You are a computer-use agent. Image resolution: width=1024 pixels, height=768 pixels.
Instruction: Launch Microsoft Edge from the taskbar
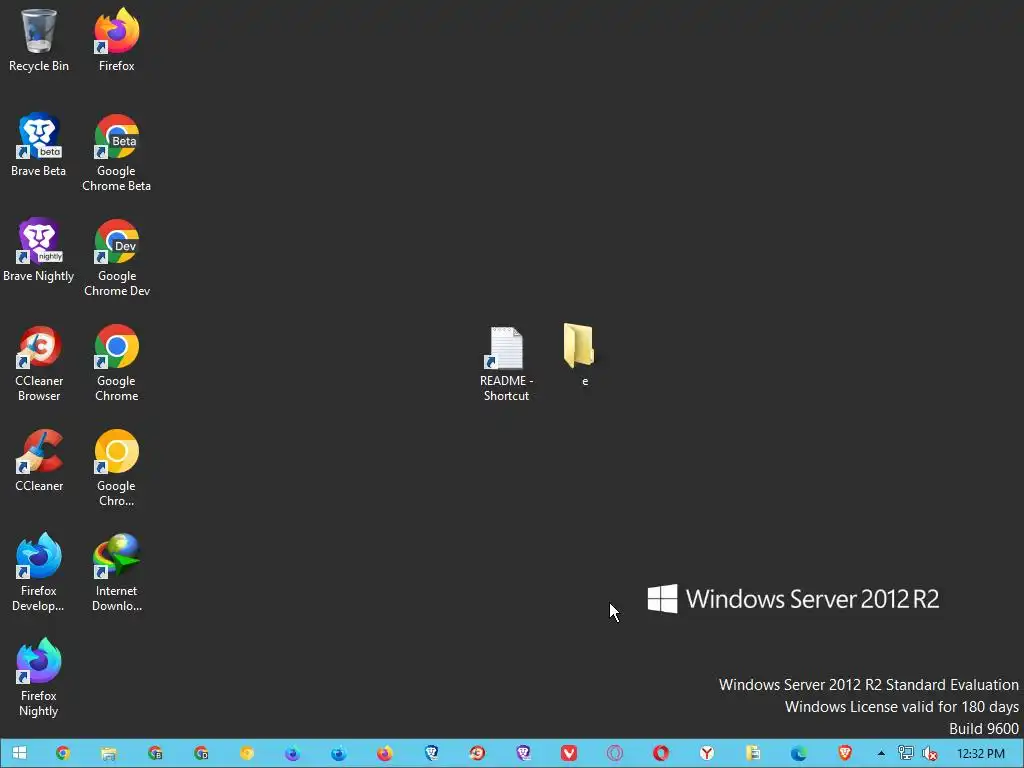(799, 753)
